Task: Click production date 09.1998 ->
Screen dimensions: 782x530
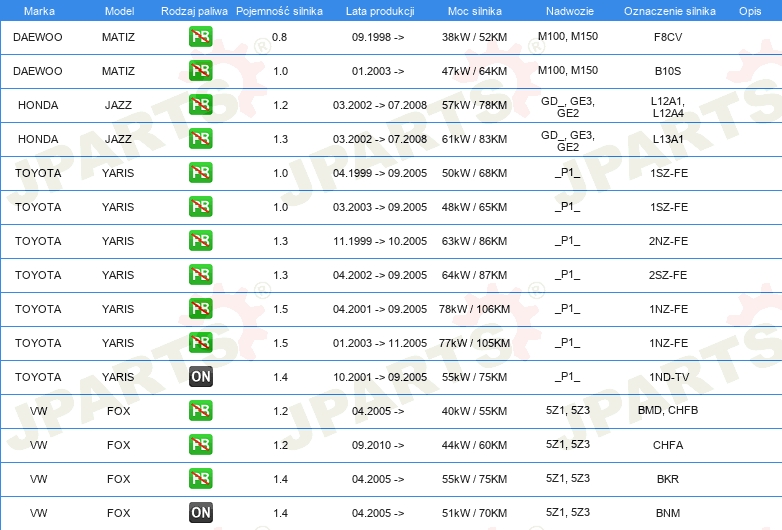Action: tap(378, 37)
